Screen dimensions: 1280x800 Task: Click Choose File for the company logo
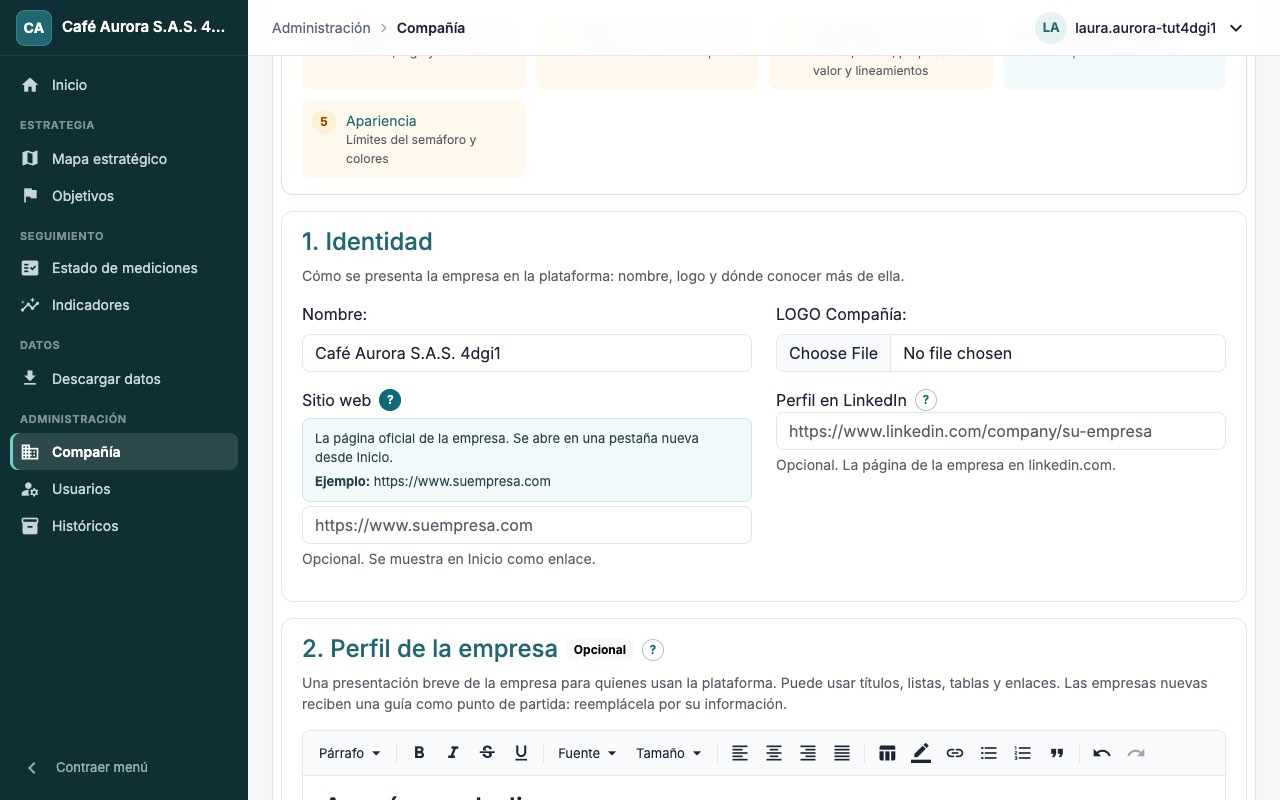[833, 353]
